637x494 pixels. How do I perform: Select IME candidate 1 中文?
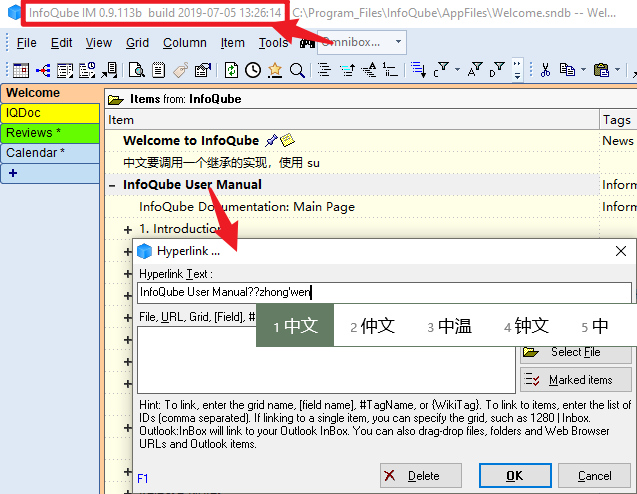click(x=295, y=325)
